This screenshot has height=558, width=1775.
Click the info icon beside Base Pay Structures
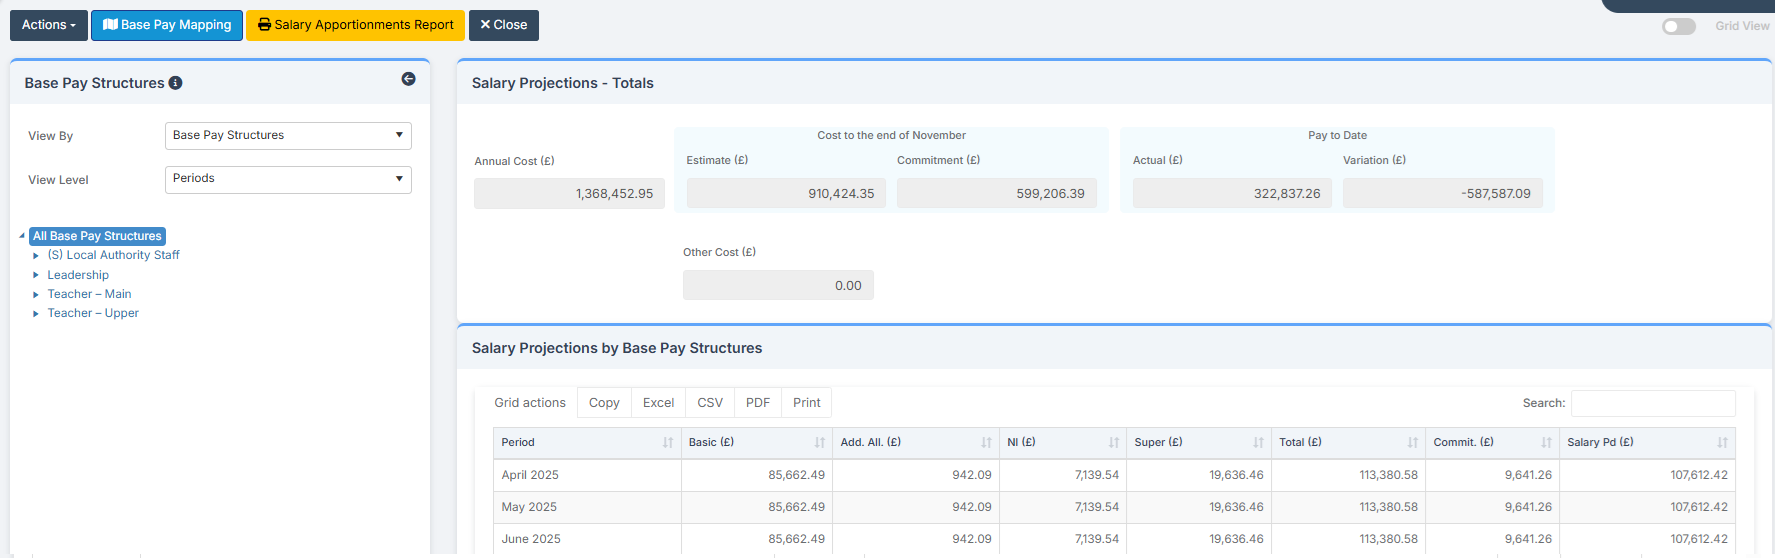pyautogui.click(x=175, y=83)
